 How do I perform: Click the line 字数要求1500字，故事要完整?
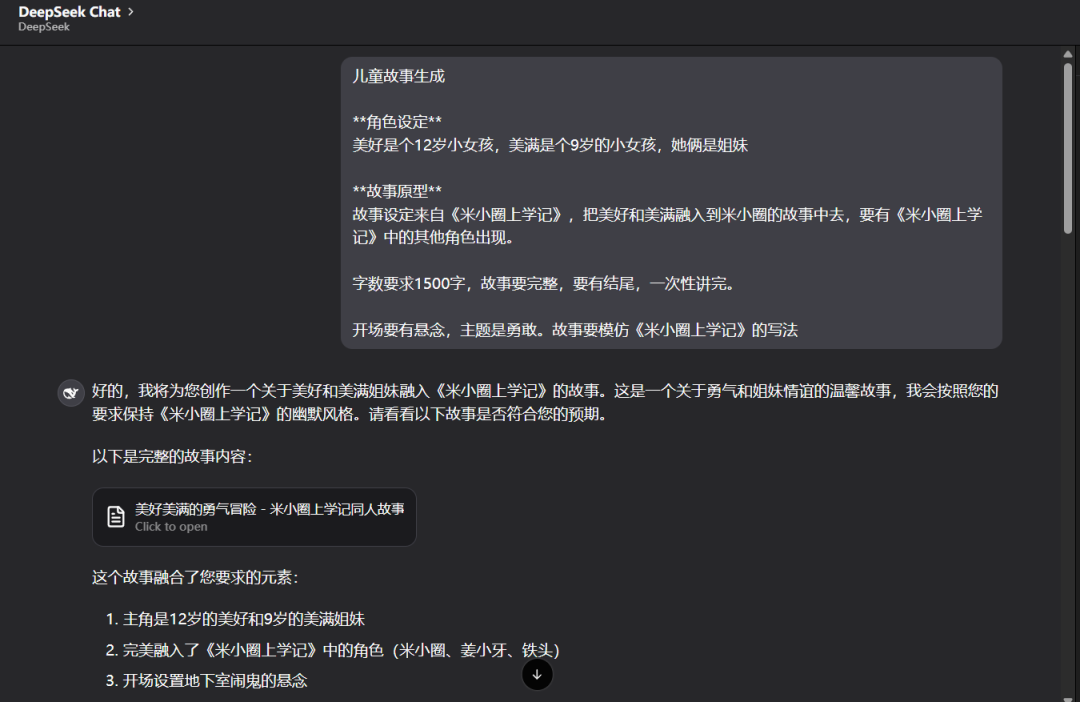click(543, 284)
